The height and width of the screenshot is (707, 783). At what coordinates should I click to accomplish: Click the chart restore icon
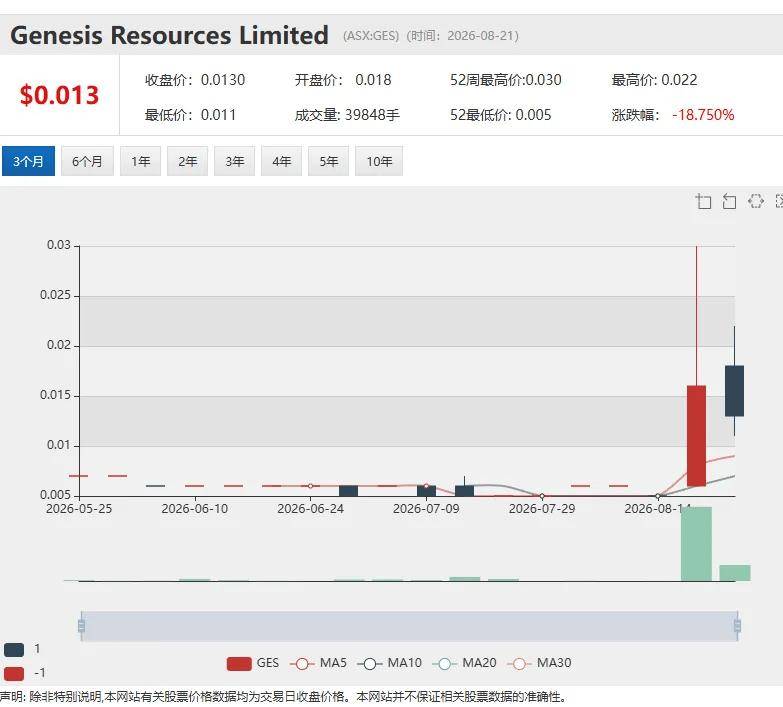[x=756, y=201]
